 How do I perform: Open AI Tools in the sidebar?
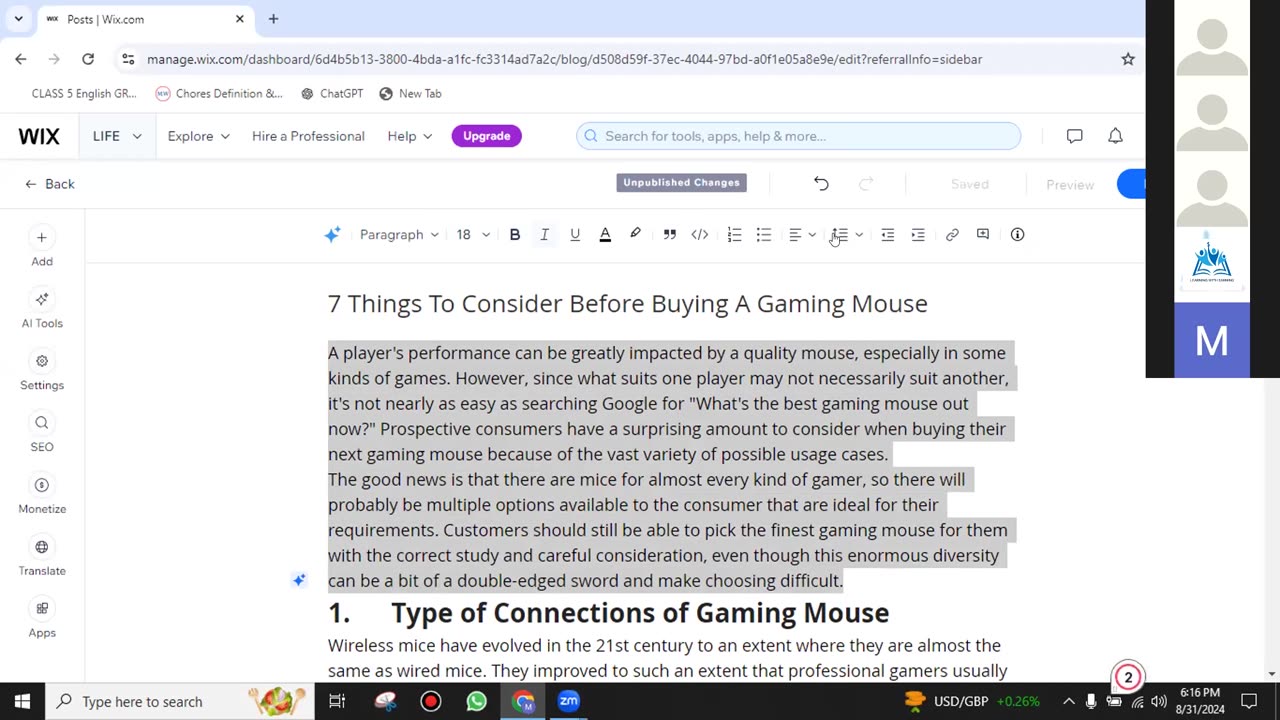point(42,310)
